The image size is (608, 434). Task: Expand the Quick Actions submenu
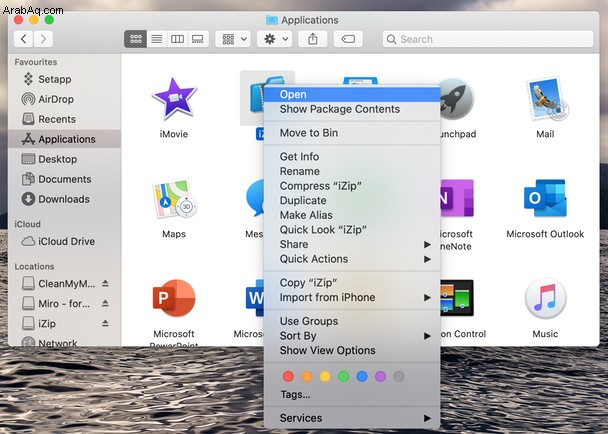(352, 259)
